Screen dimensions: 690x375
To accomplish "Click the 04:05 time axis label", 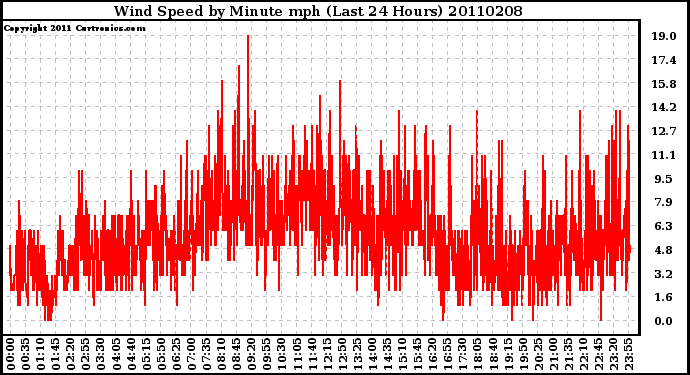I will pyautogui.click(x=116, y=354).
